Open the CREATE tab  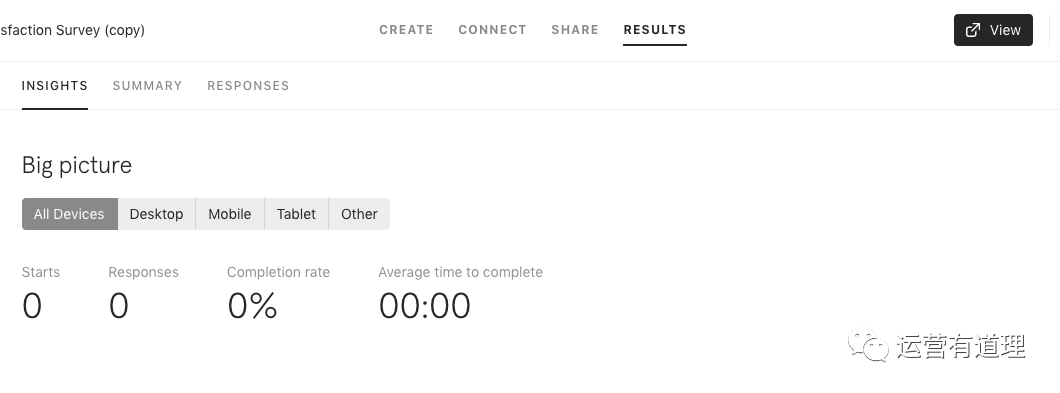click(406, 30)
